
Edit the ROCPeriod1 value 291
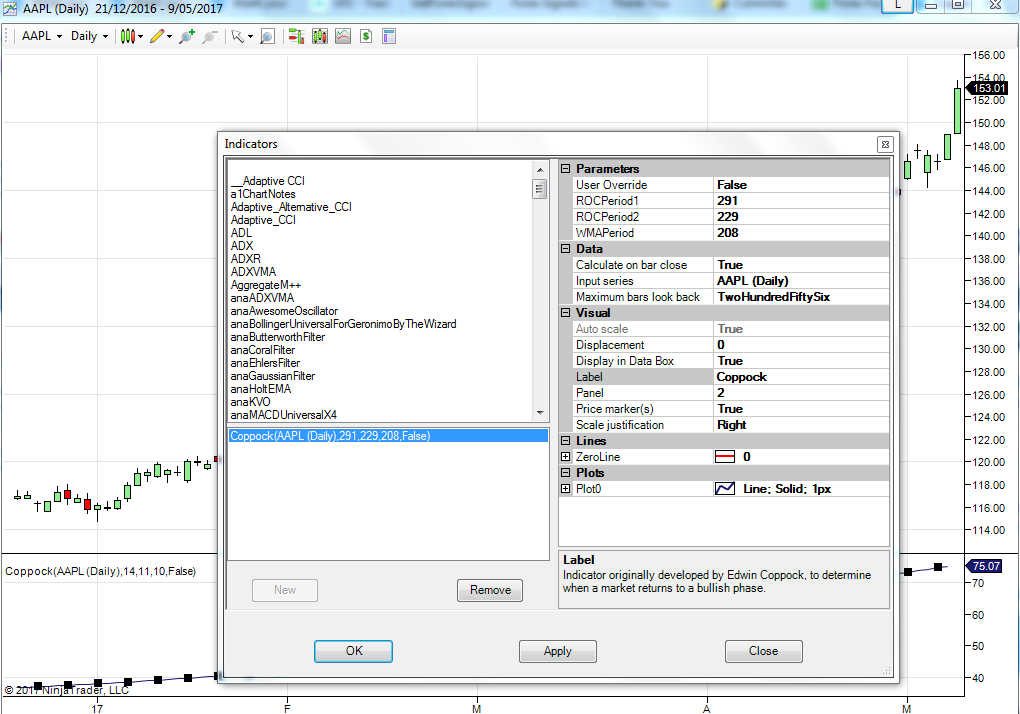[x=801, y=201]
